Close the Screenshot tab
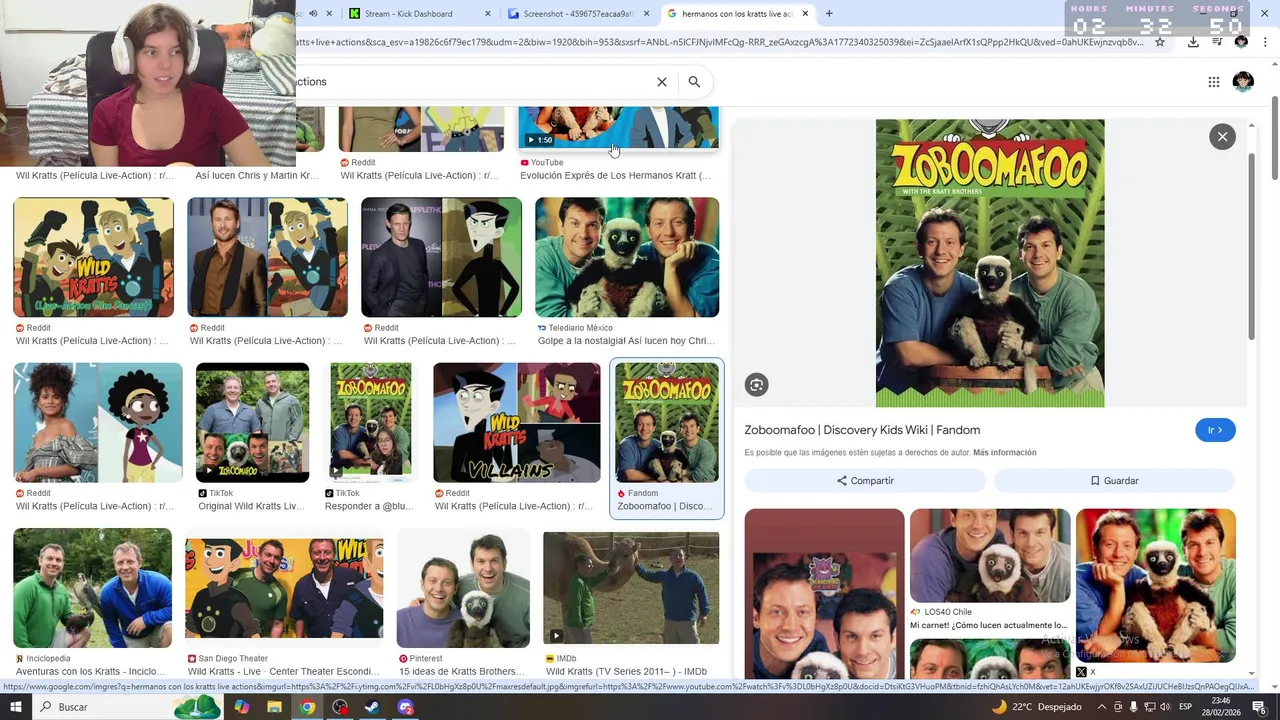Screen dimensions: 1280x720 click(x=646, y=14)
